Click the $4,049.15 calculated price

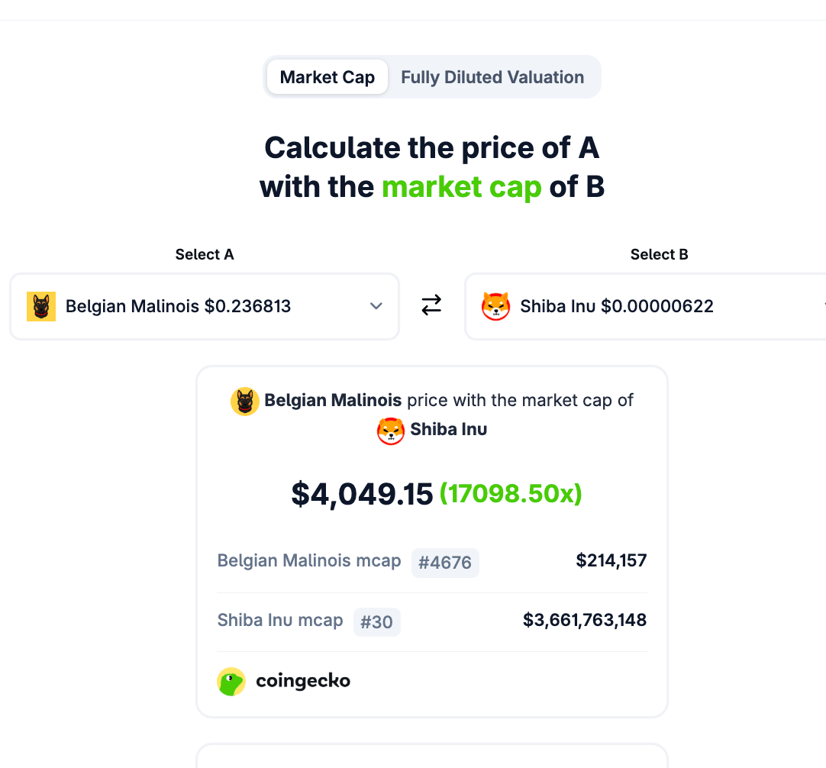(x=362, y=494)
